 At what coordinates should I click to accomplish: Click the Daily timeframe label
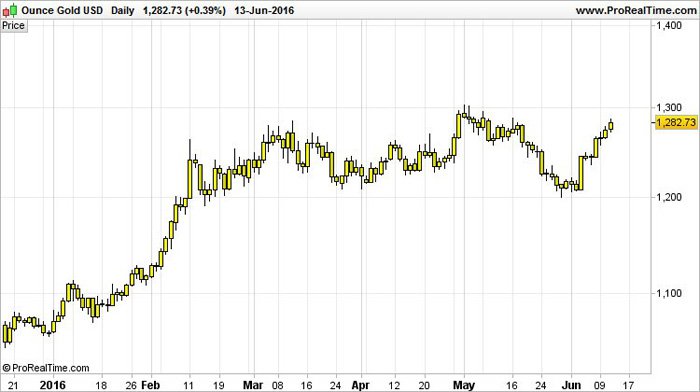click(123, 10)
